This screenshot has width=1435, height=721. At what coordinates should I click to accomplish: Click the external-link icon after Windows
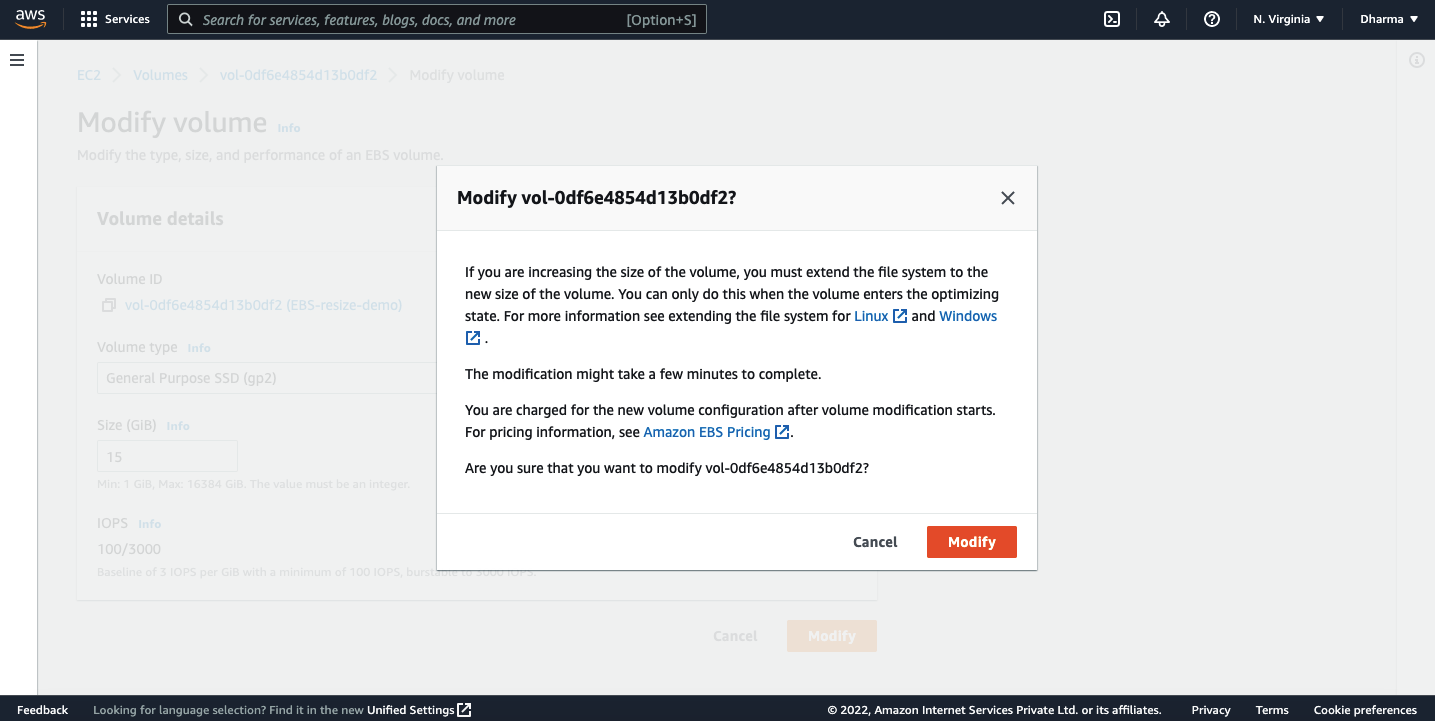point(473,338)
